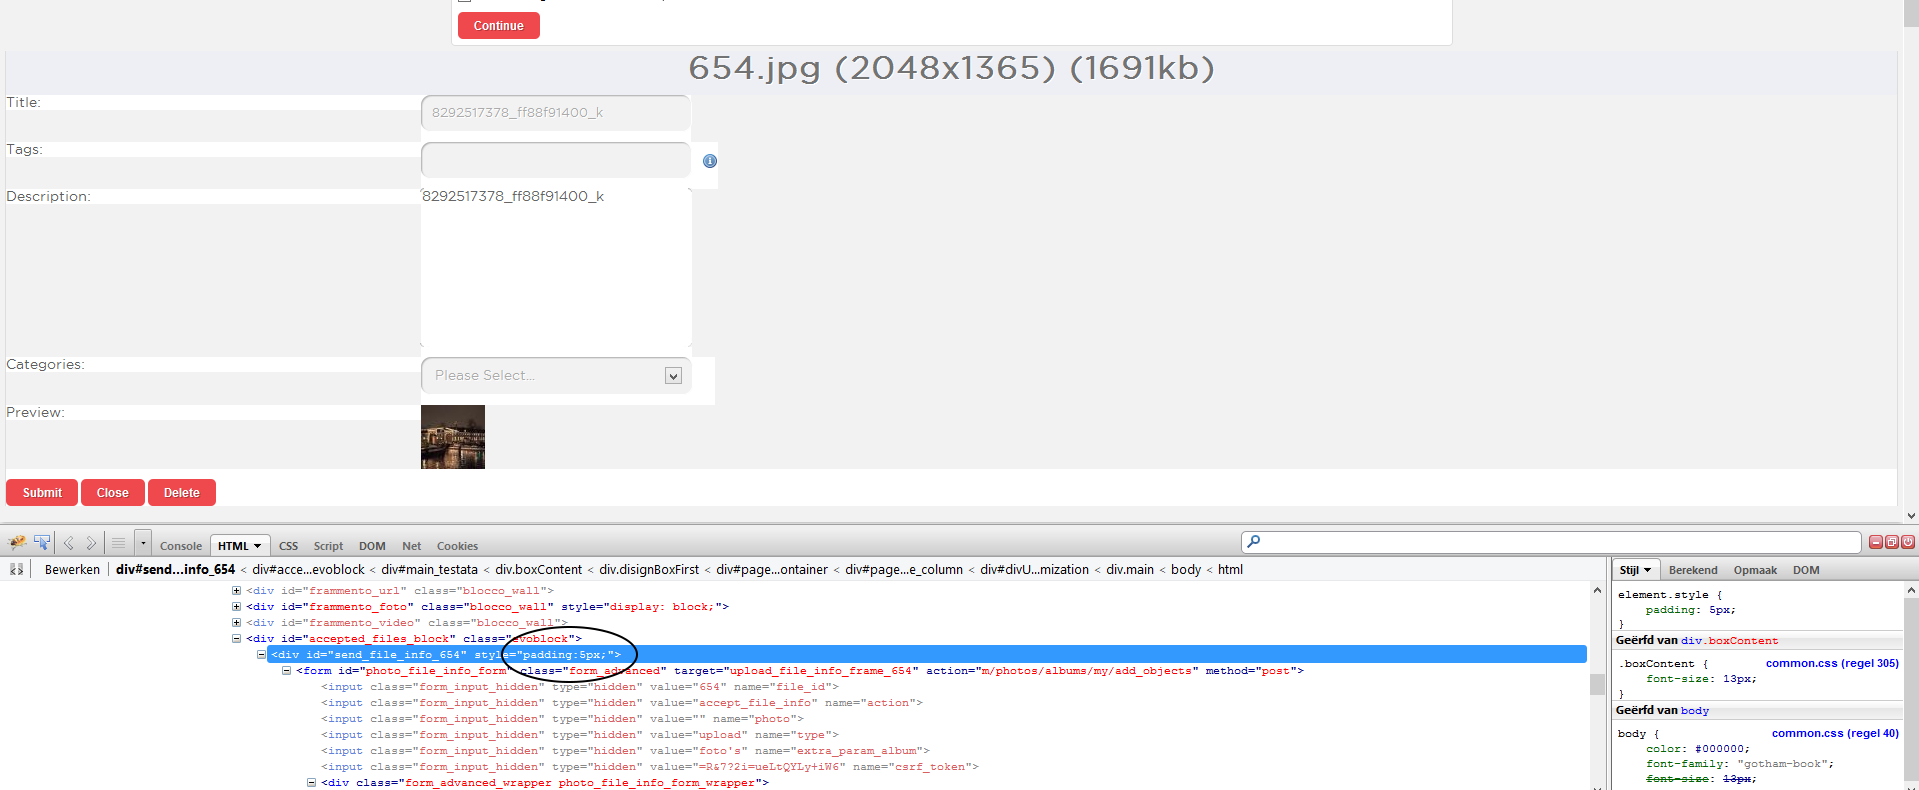Screen dimensions: 1919x790
Task: Click the Firebug back arrow
Action: 69,543
